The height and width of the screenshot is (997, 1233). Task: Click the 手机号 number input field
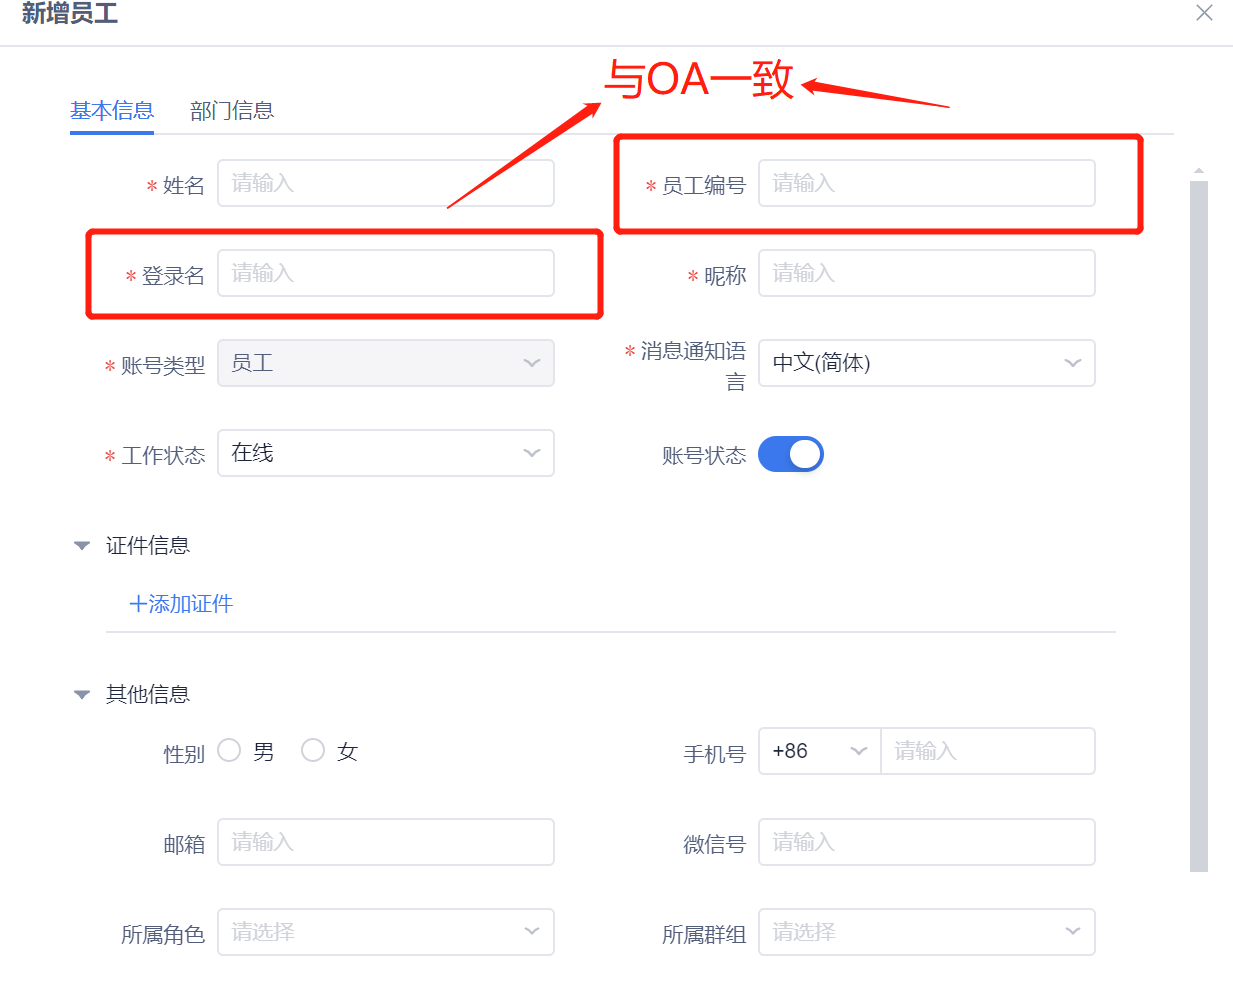coord(987,751)
